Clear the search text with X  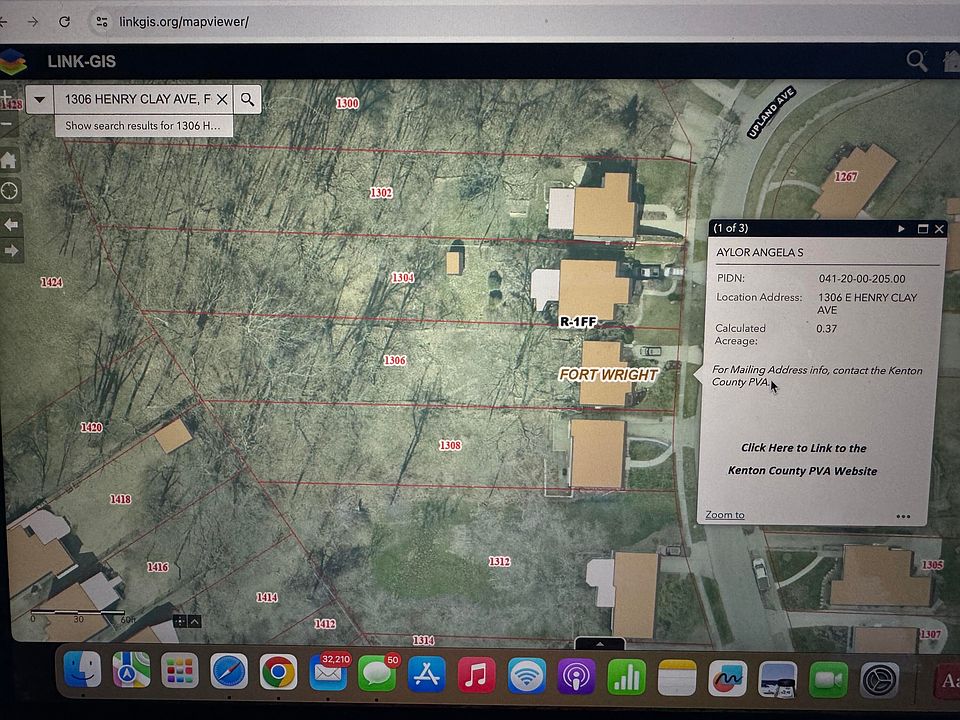221,99
